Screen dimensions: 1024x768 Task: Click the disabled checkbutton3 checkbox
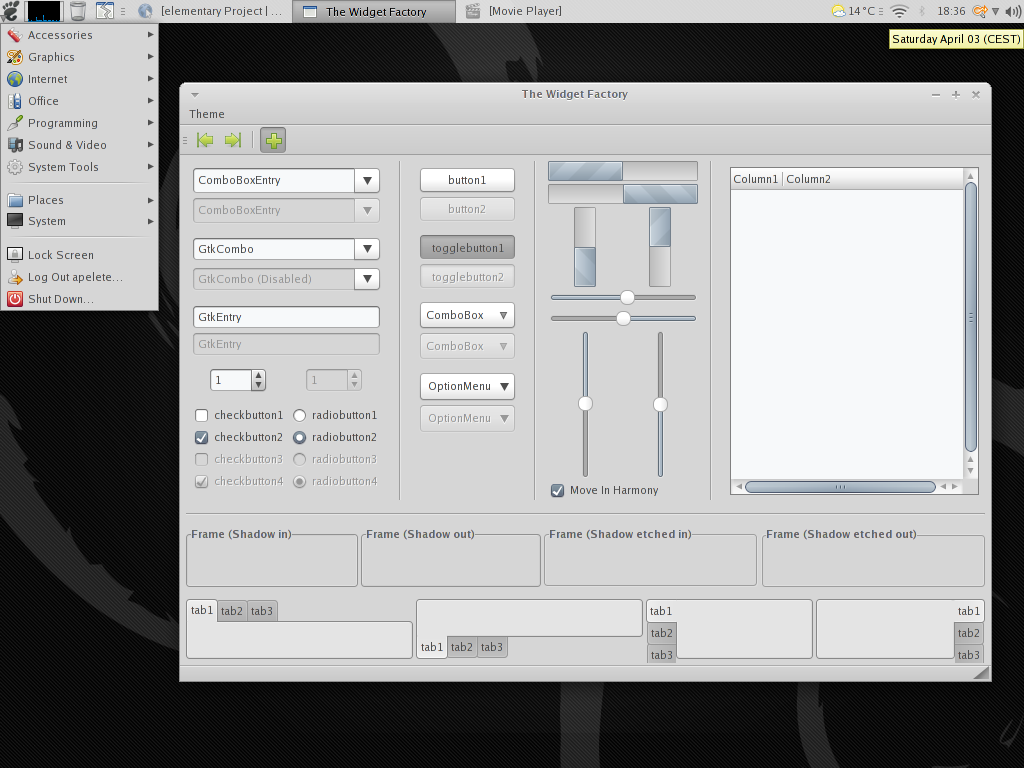coord(202,460)
